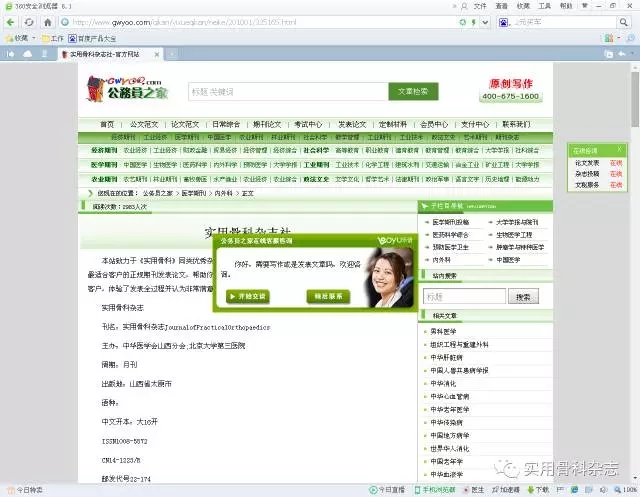Open 下载 manager in the status bar
Screen dimensions: 640x497
(x=538, y=490)
